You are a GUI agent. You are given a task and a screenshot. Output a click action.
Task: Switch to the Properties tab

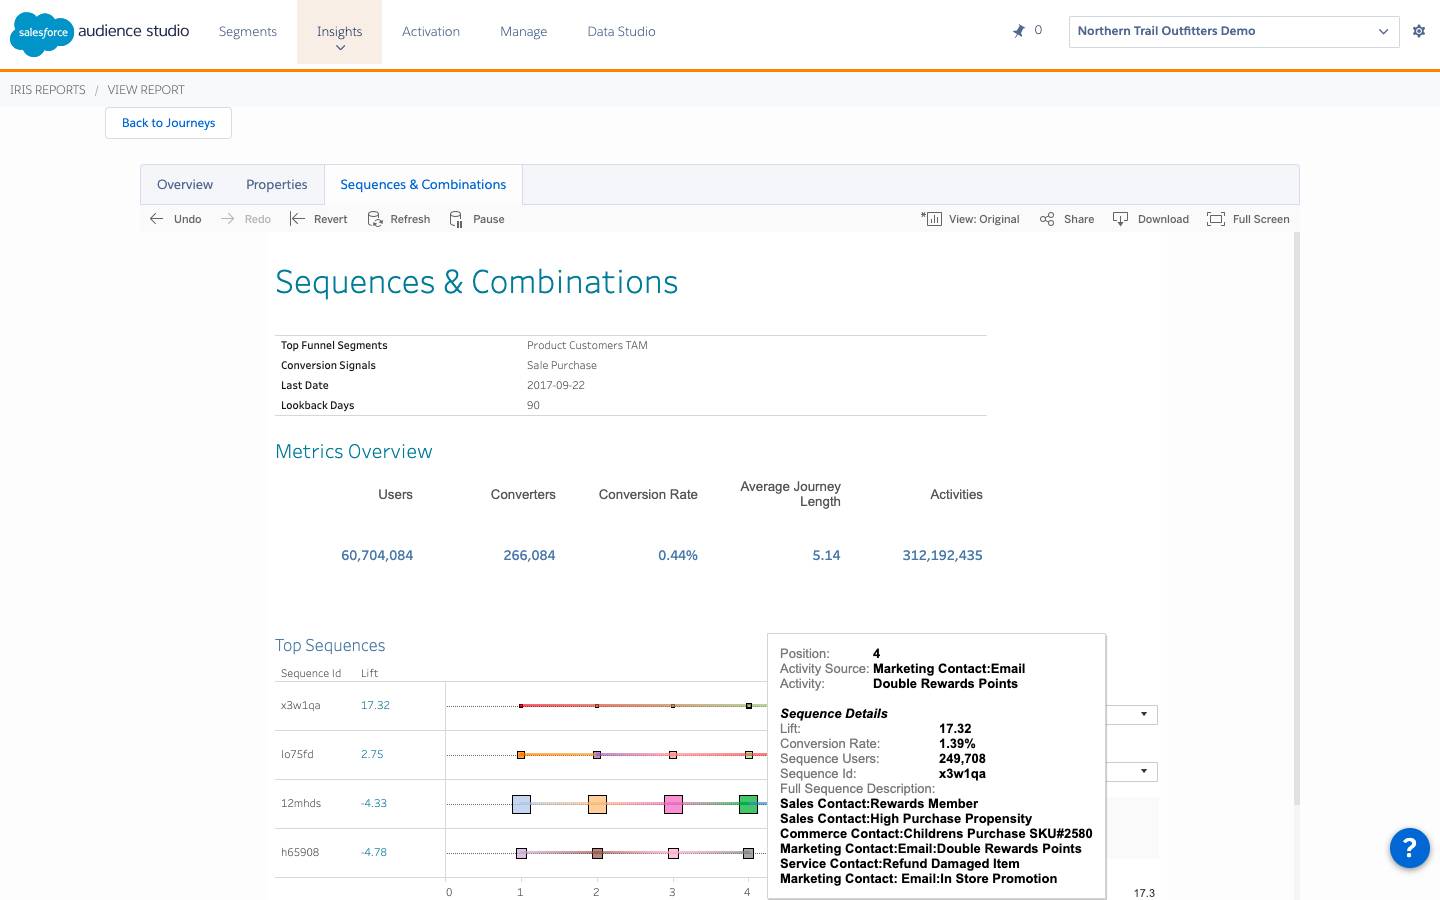(277, 185)
